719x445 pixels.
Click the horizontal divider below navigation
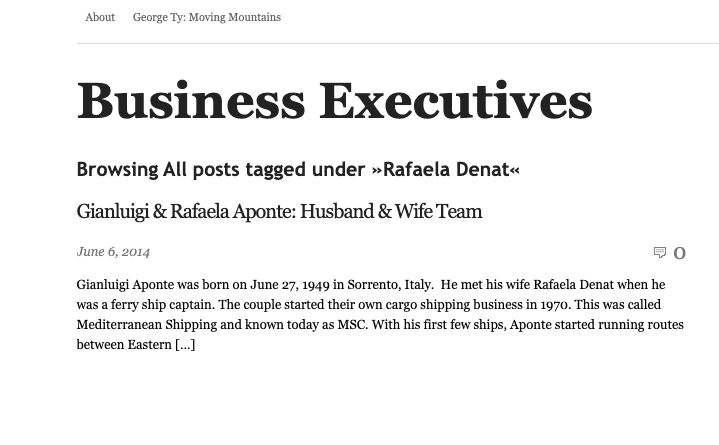point(398,44)
